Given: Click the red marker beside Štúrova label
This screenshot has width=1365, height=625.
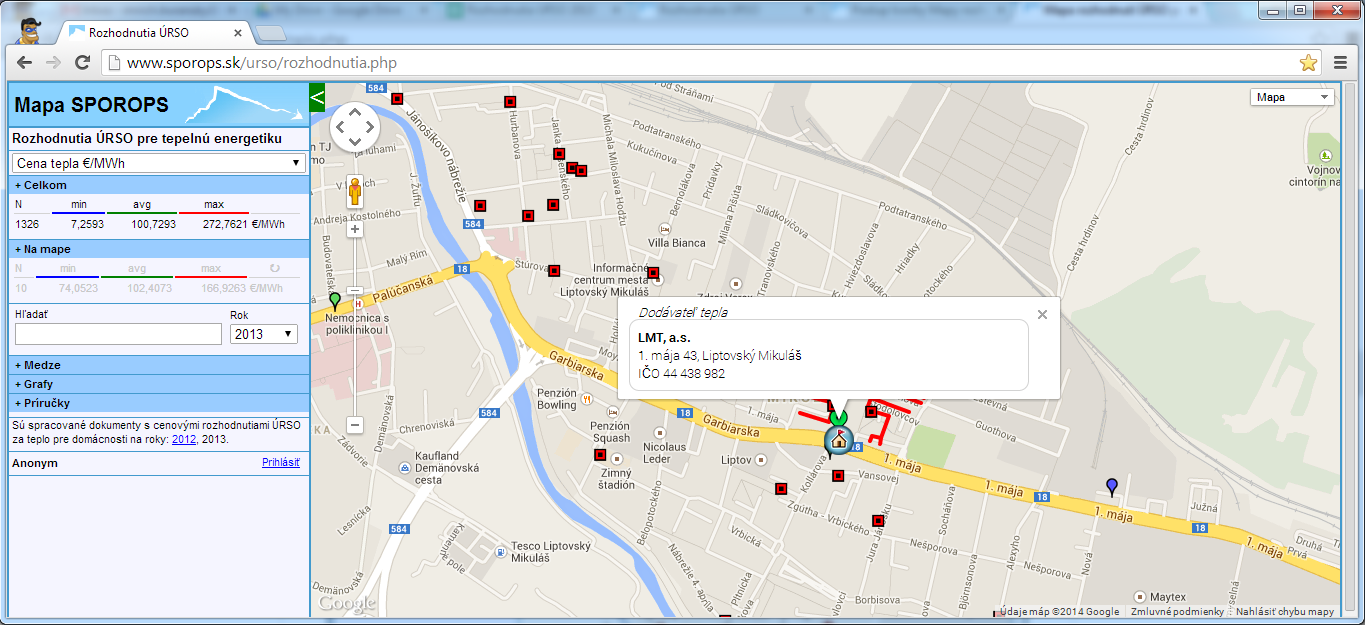Looking at the screenshot, I should [x=553, y=270].
